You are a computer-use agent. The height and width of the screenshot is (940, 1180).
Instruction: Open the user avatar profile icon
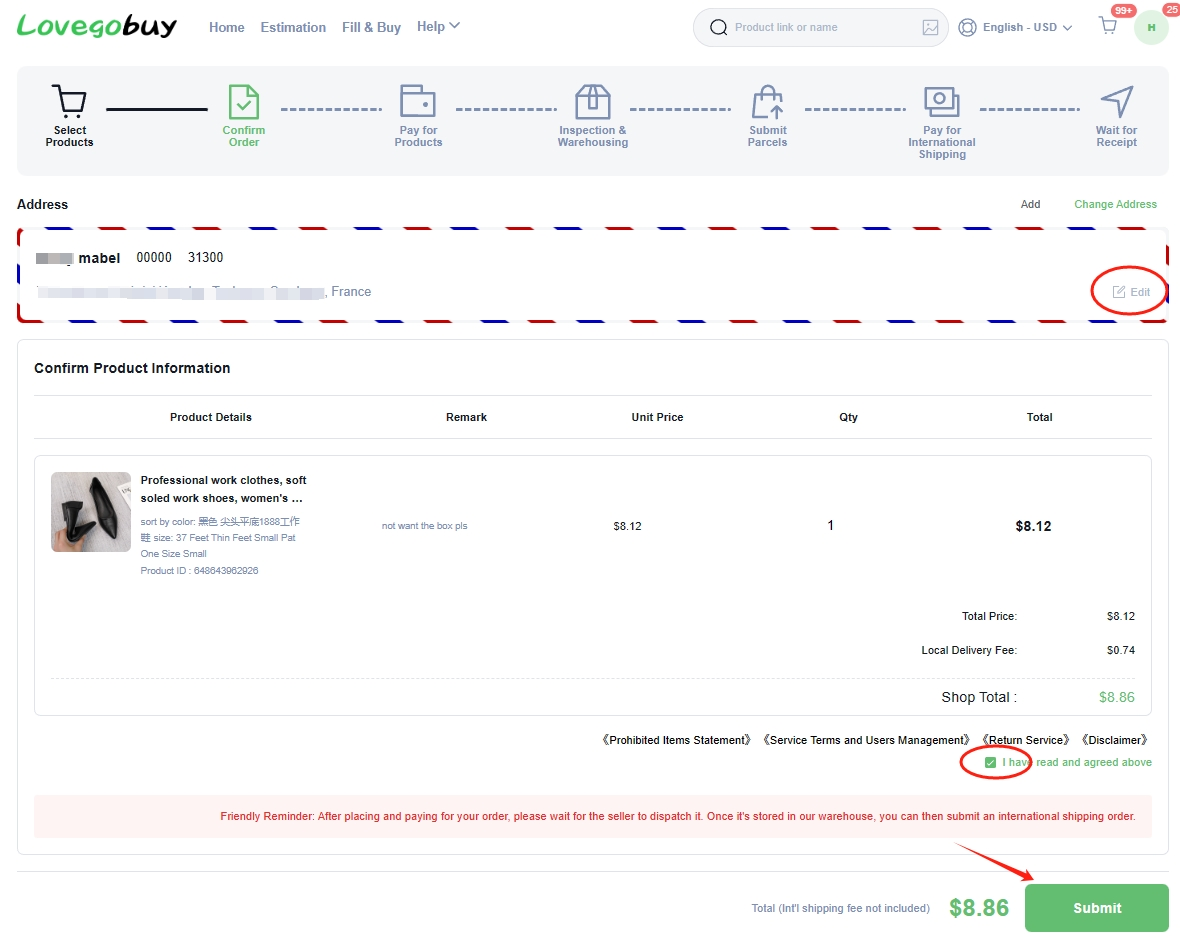(1151, 27)
